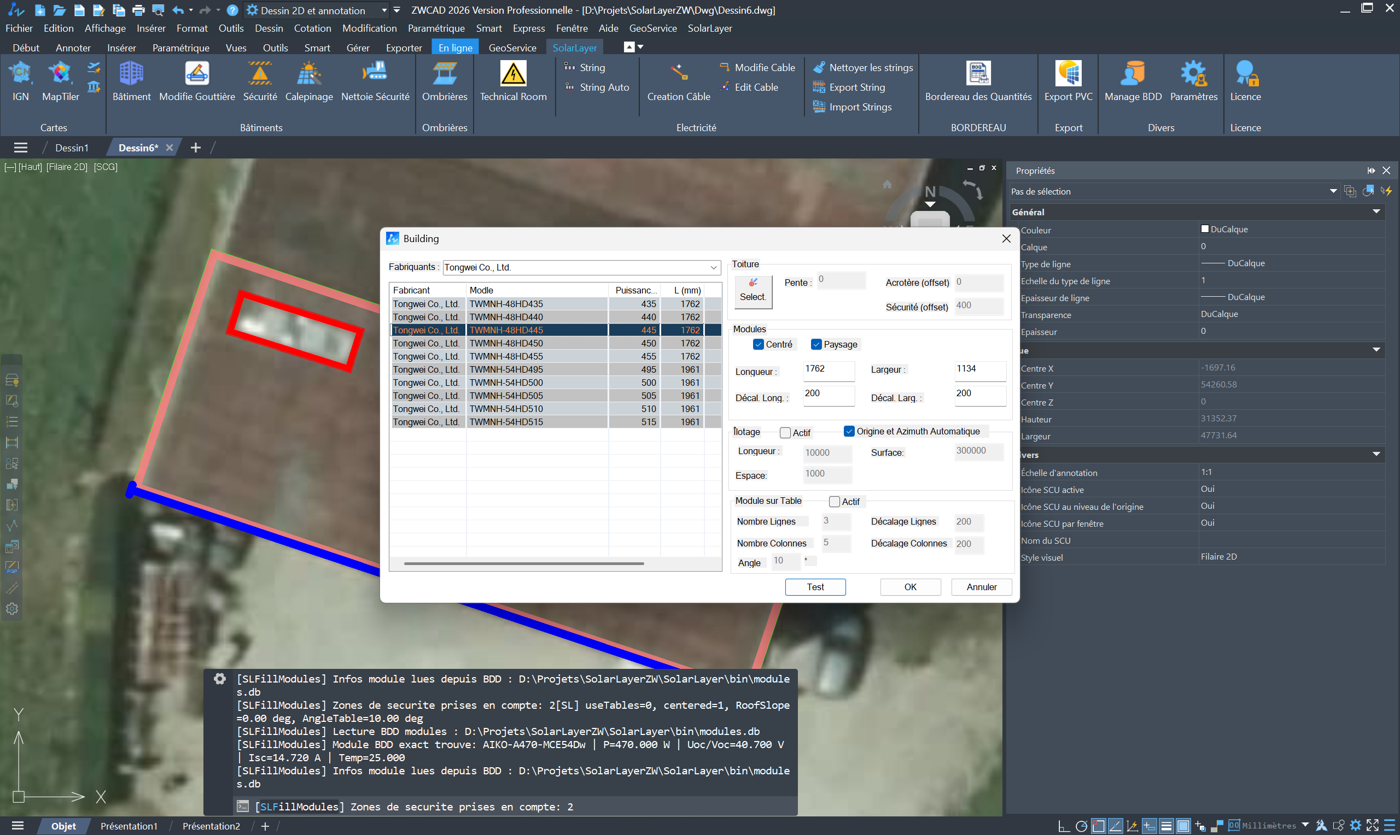1400x835 pixels.
Task: Insert a Technical Room
Action: point(513,81)
